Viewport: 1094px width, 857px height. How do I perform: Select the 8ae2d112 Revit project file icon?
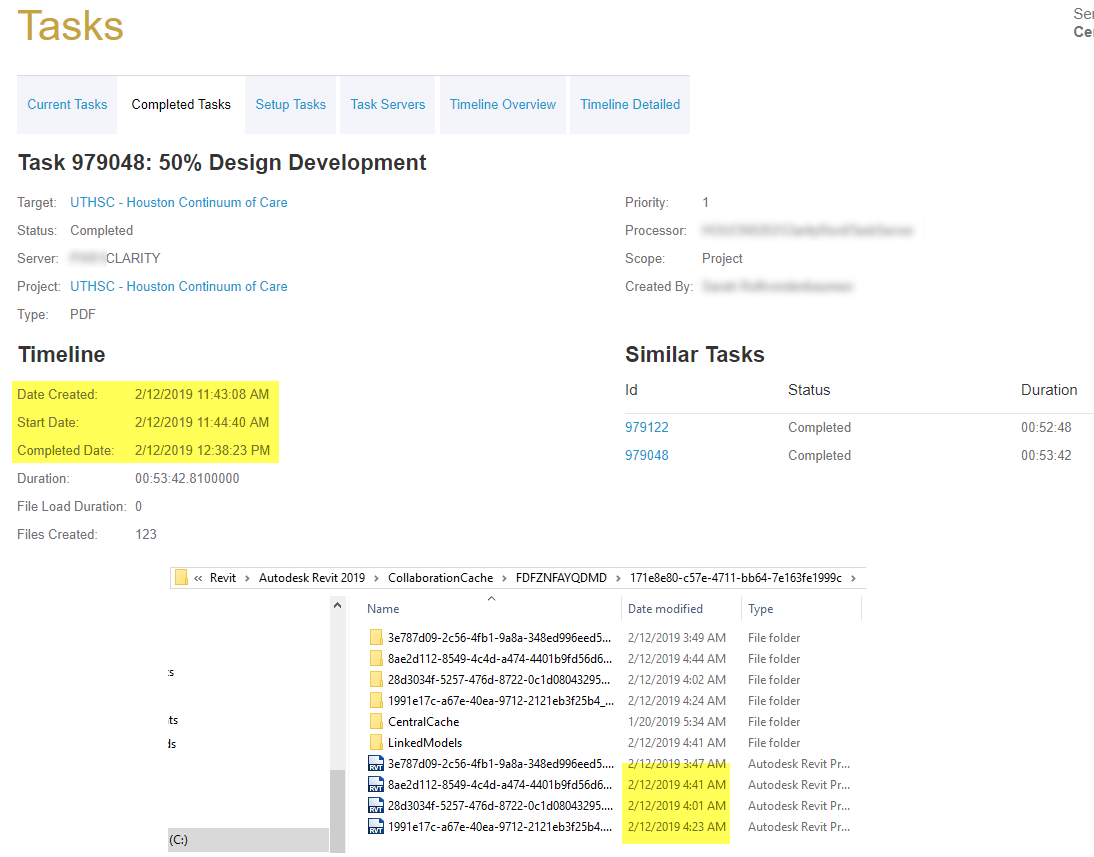376,785
